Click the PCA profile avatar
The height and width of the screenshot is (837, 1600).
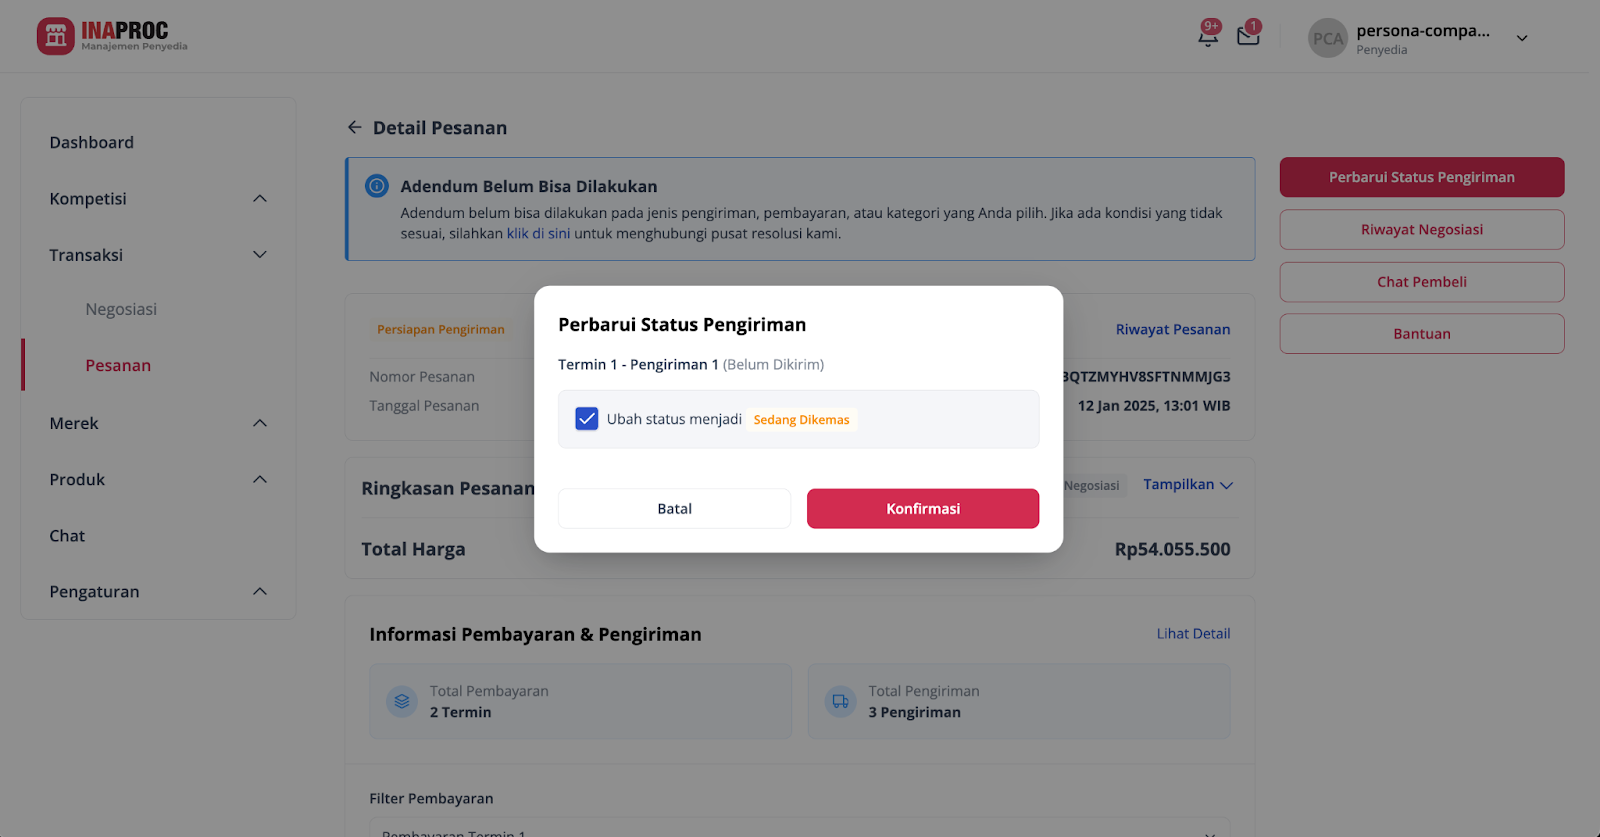pyautogui.click(x=1328, y=38)
